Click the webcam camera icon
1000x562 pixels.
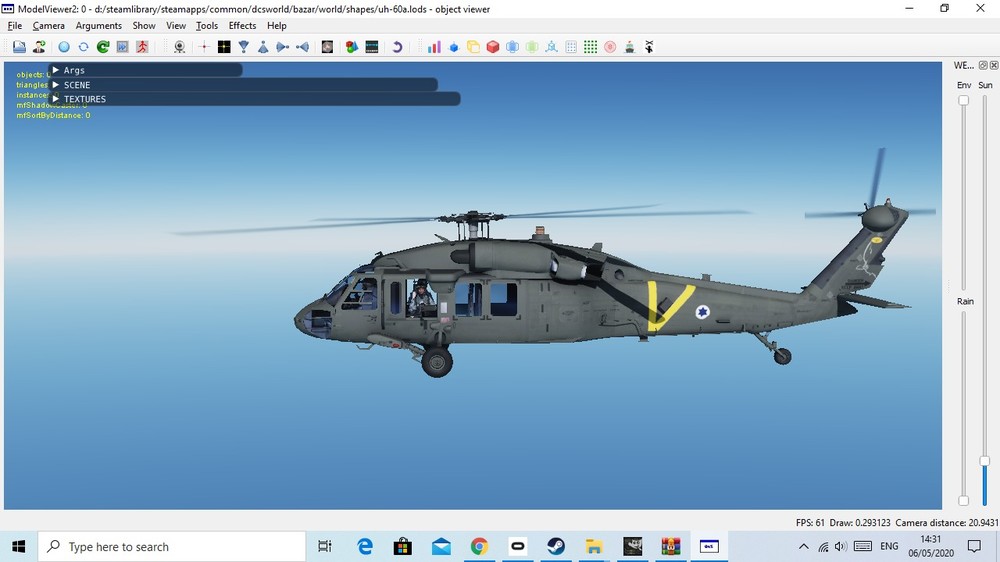coord(180,47)
